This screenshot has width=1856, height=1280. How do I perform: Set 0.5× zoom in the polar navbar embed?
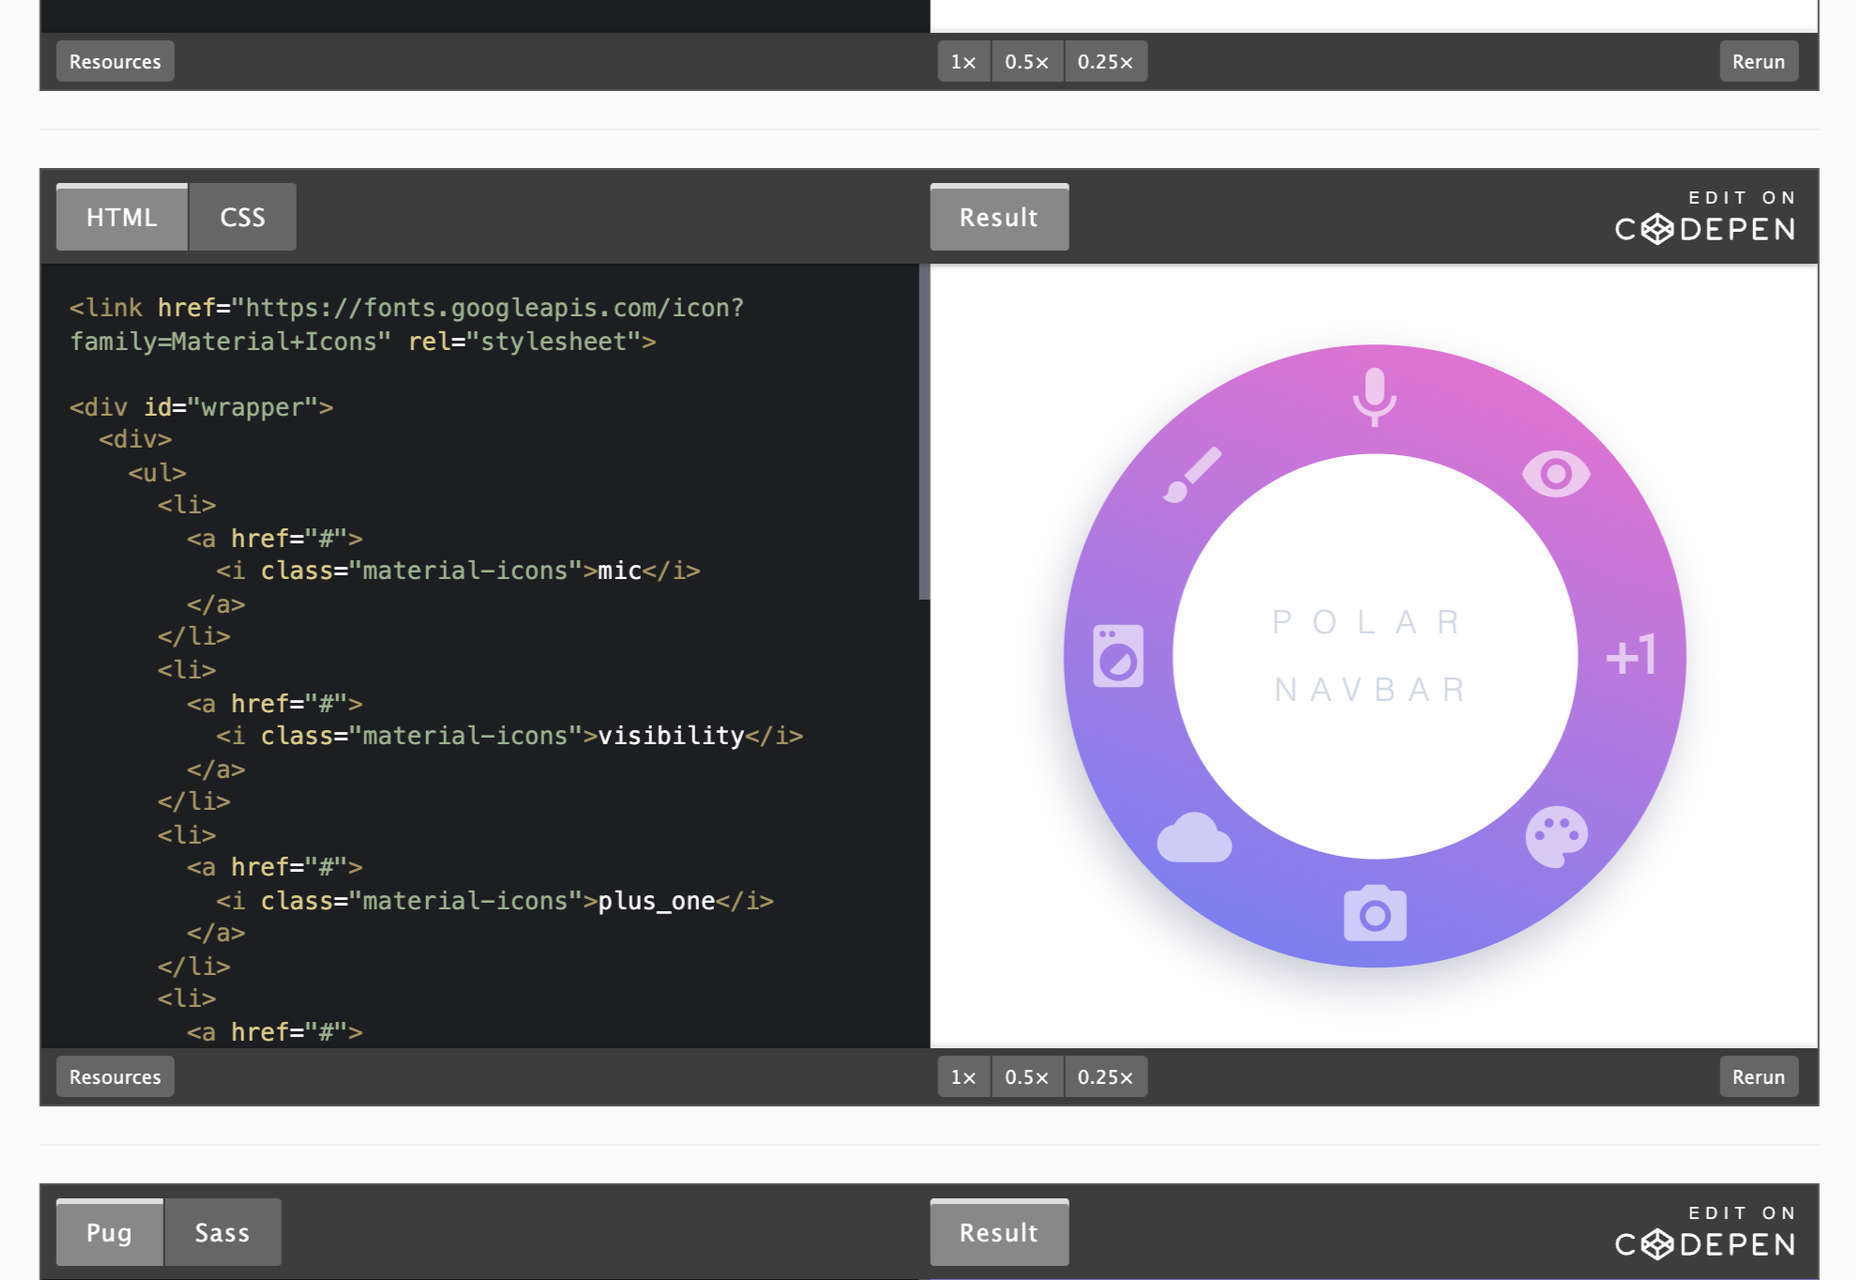pos(1027,1077)
